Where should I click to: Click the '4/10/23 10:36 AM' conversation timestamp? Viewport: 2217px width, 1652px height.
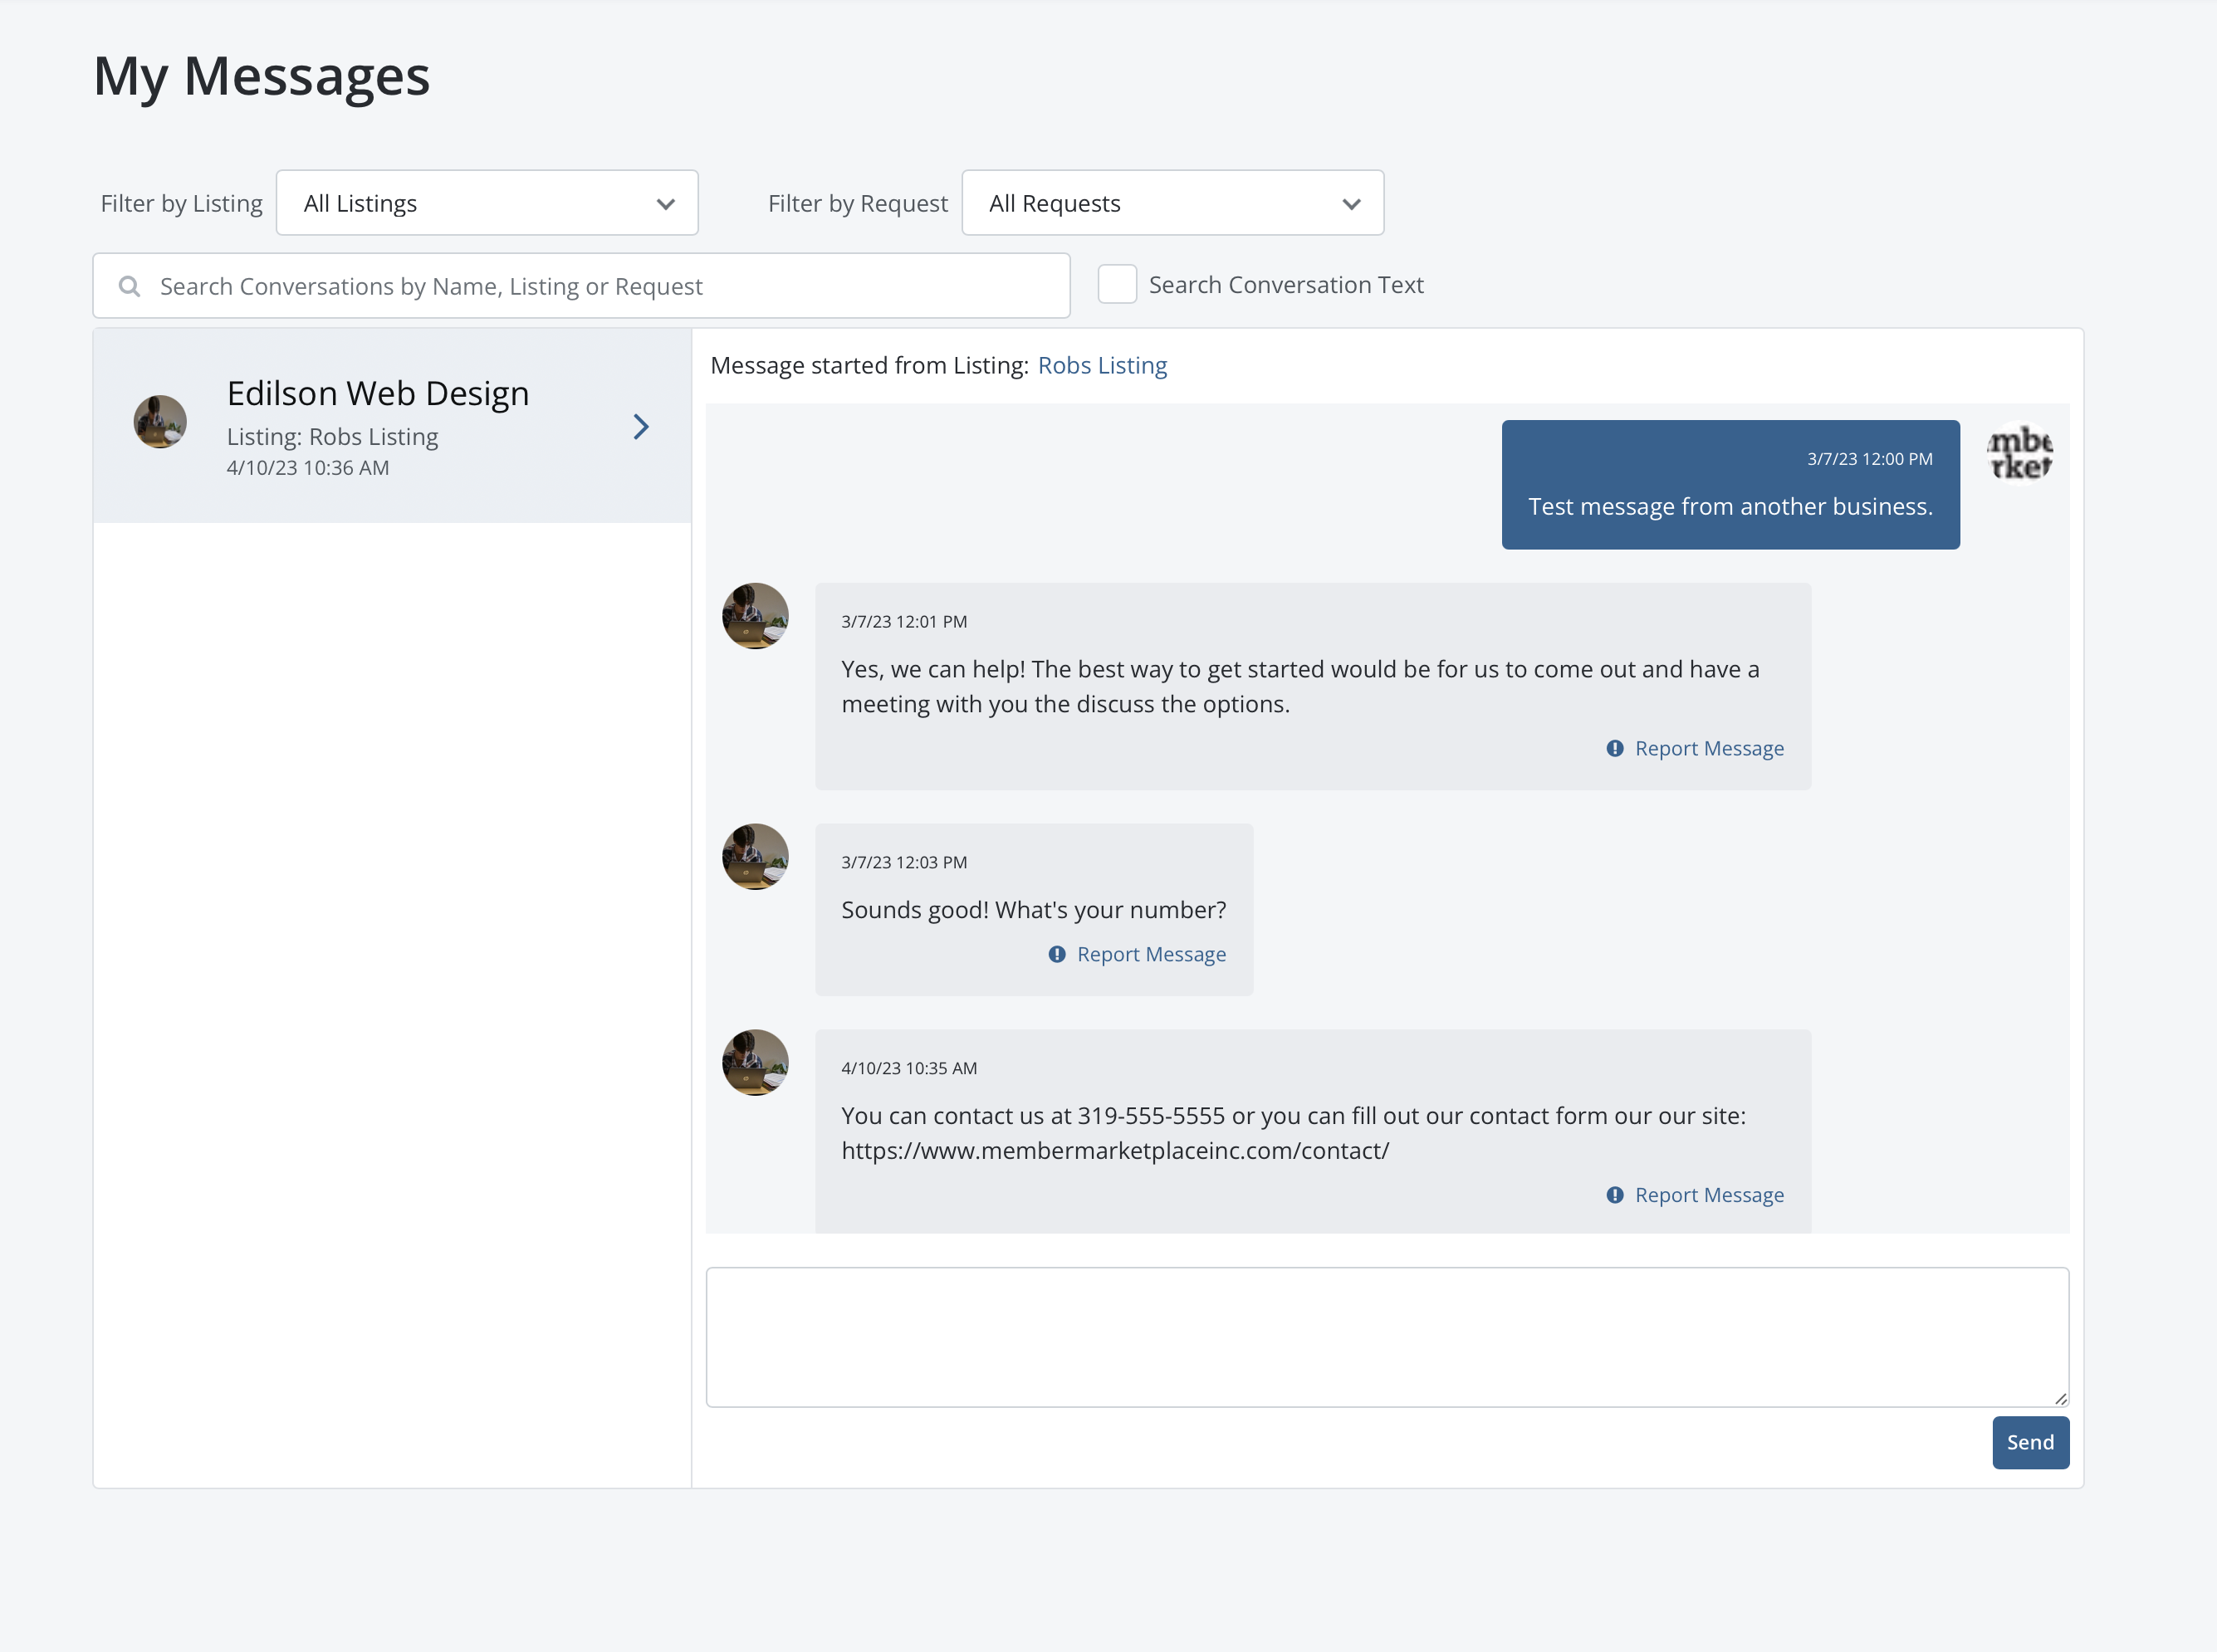[x=308, y=468]
